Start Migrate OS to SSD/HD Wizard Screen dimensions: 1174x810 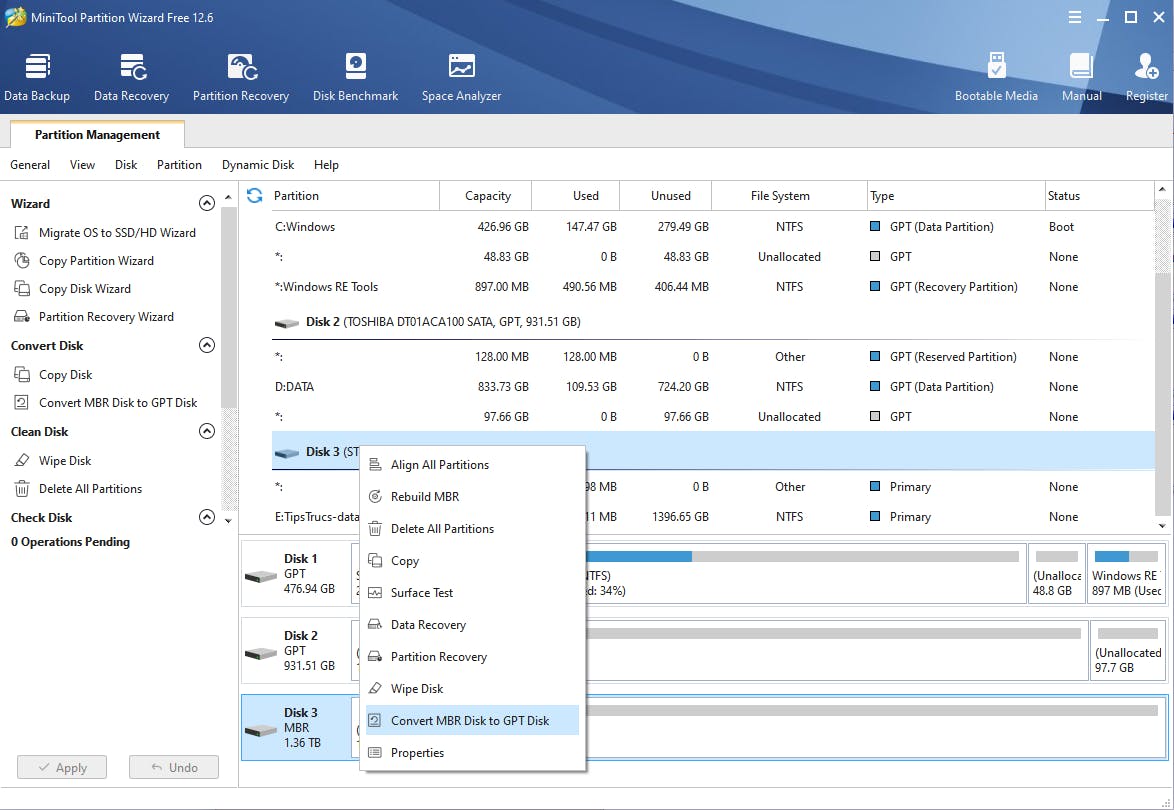(117, 233)
